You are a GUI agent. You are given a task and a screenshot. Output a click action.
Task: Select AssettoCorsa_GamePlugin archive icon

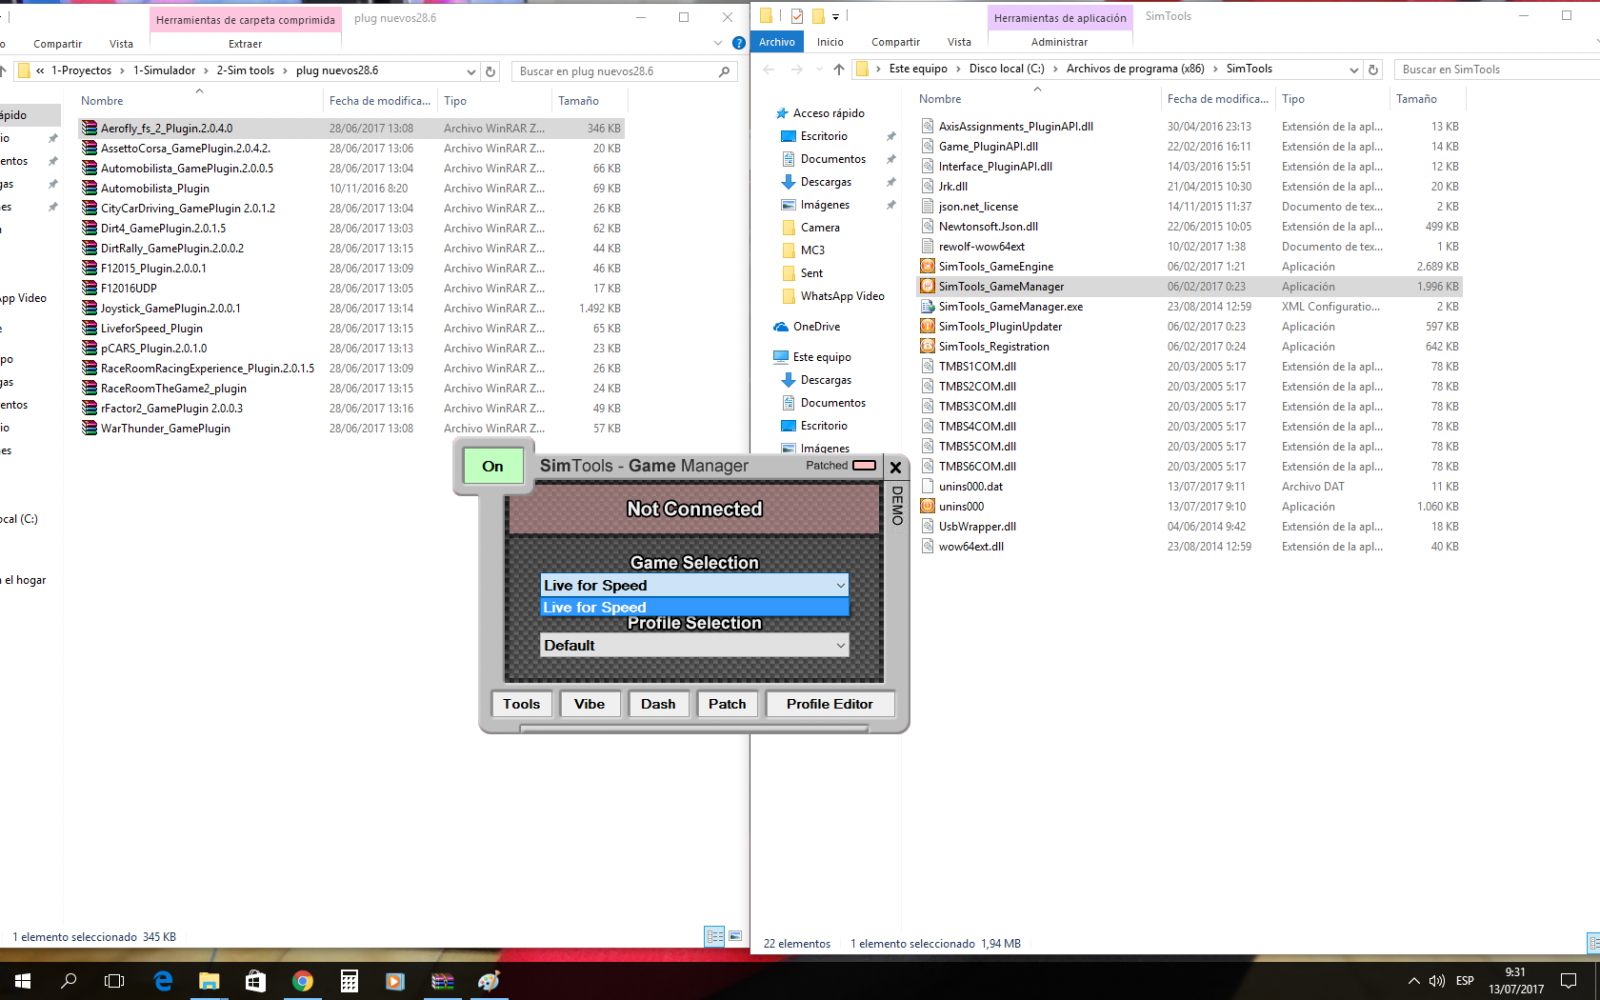tap(89, 148)
